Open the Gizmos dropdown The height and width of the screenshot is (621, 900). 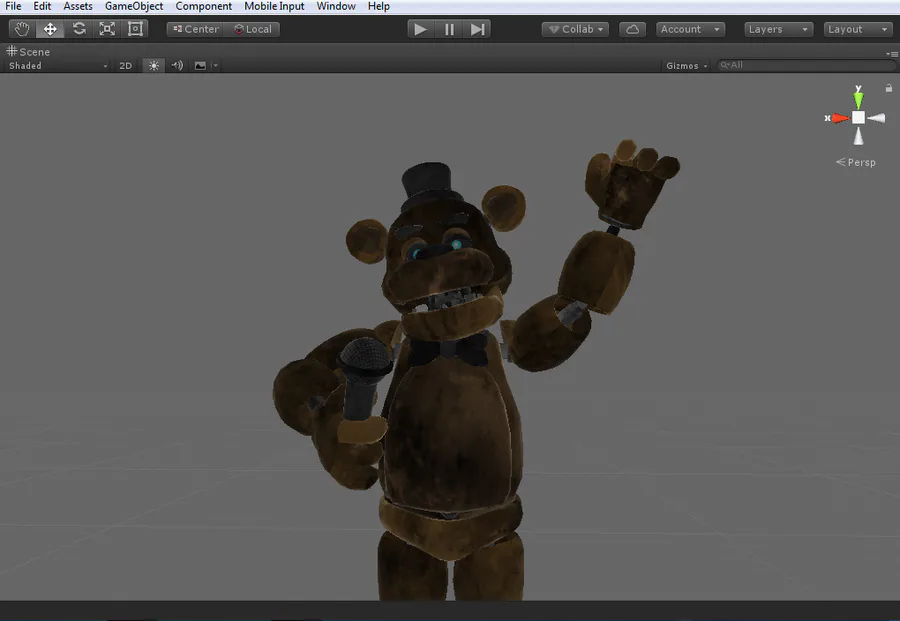click(686, 66)
